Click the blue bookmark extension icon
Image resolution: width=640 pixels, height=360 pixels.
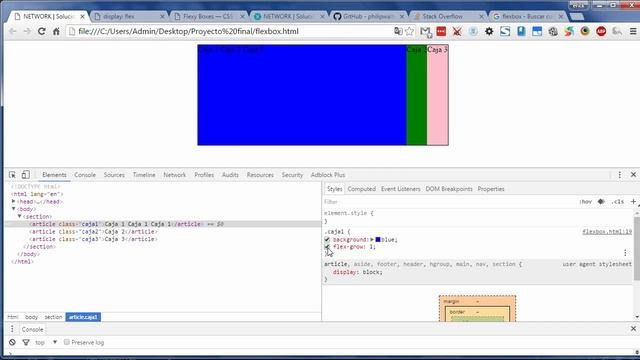(x=521, y=31)
